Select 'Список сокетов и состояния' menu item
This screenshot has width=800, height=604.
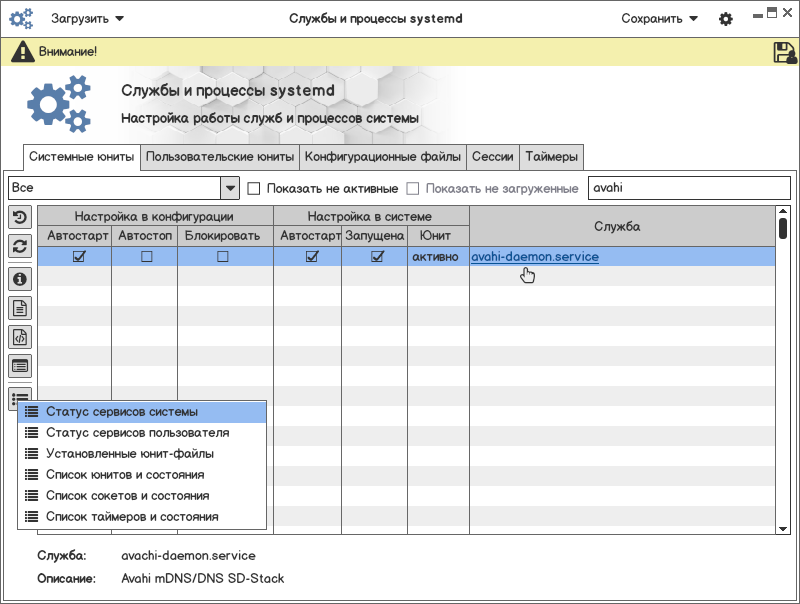(x=127, y=496)
